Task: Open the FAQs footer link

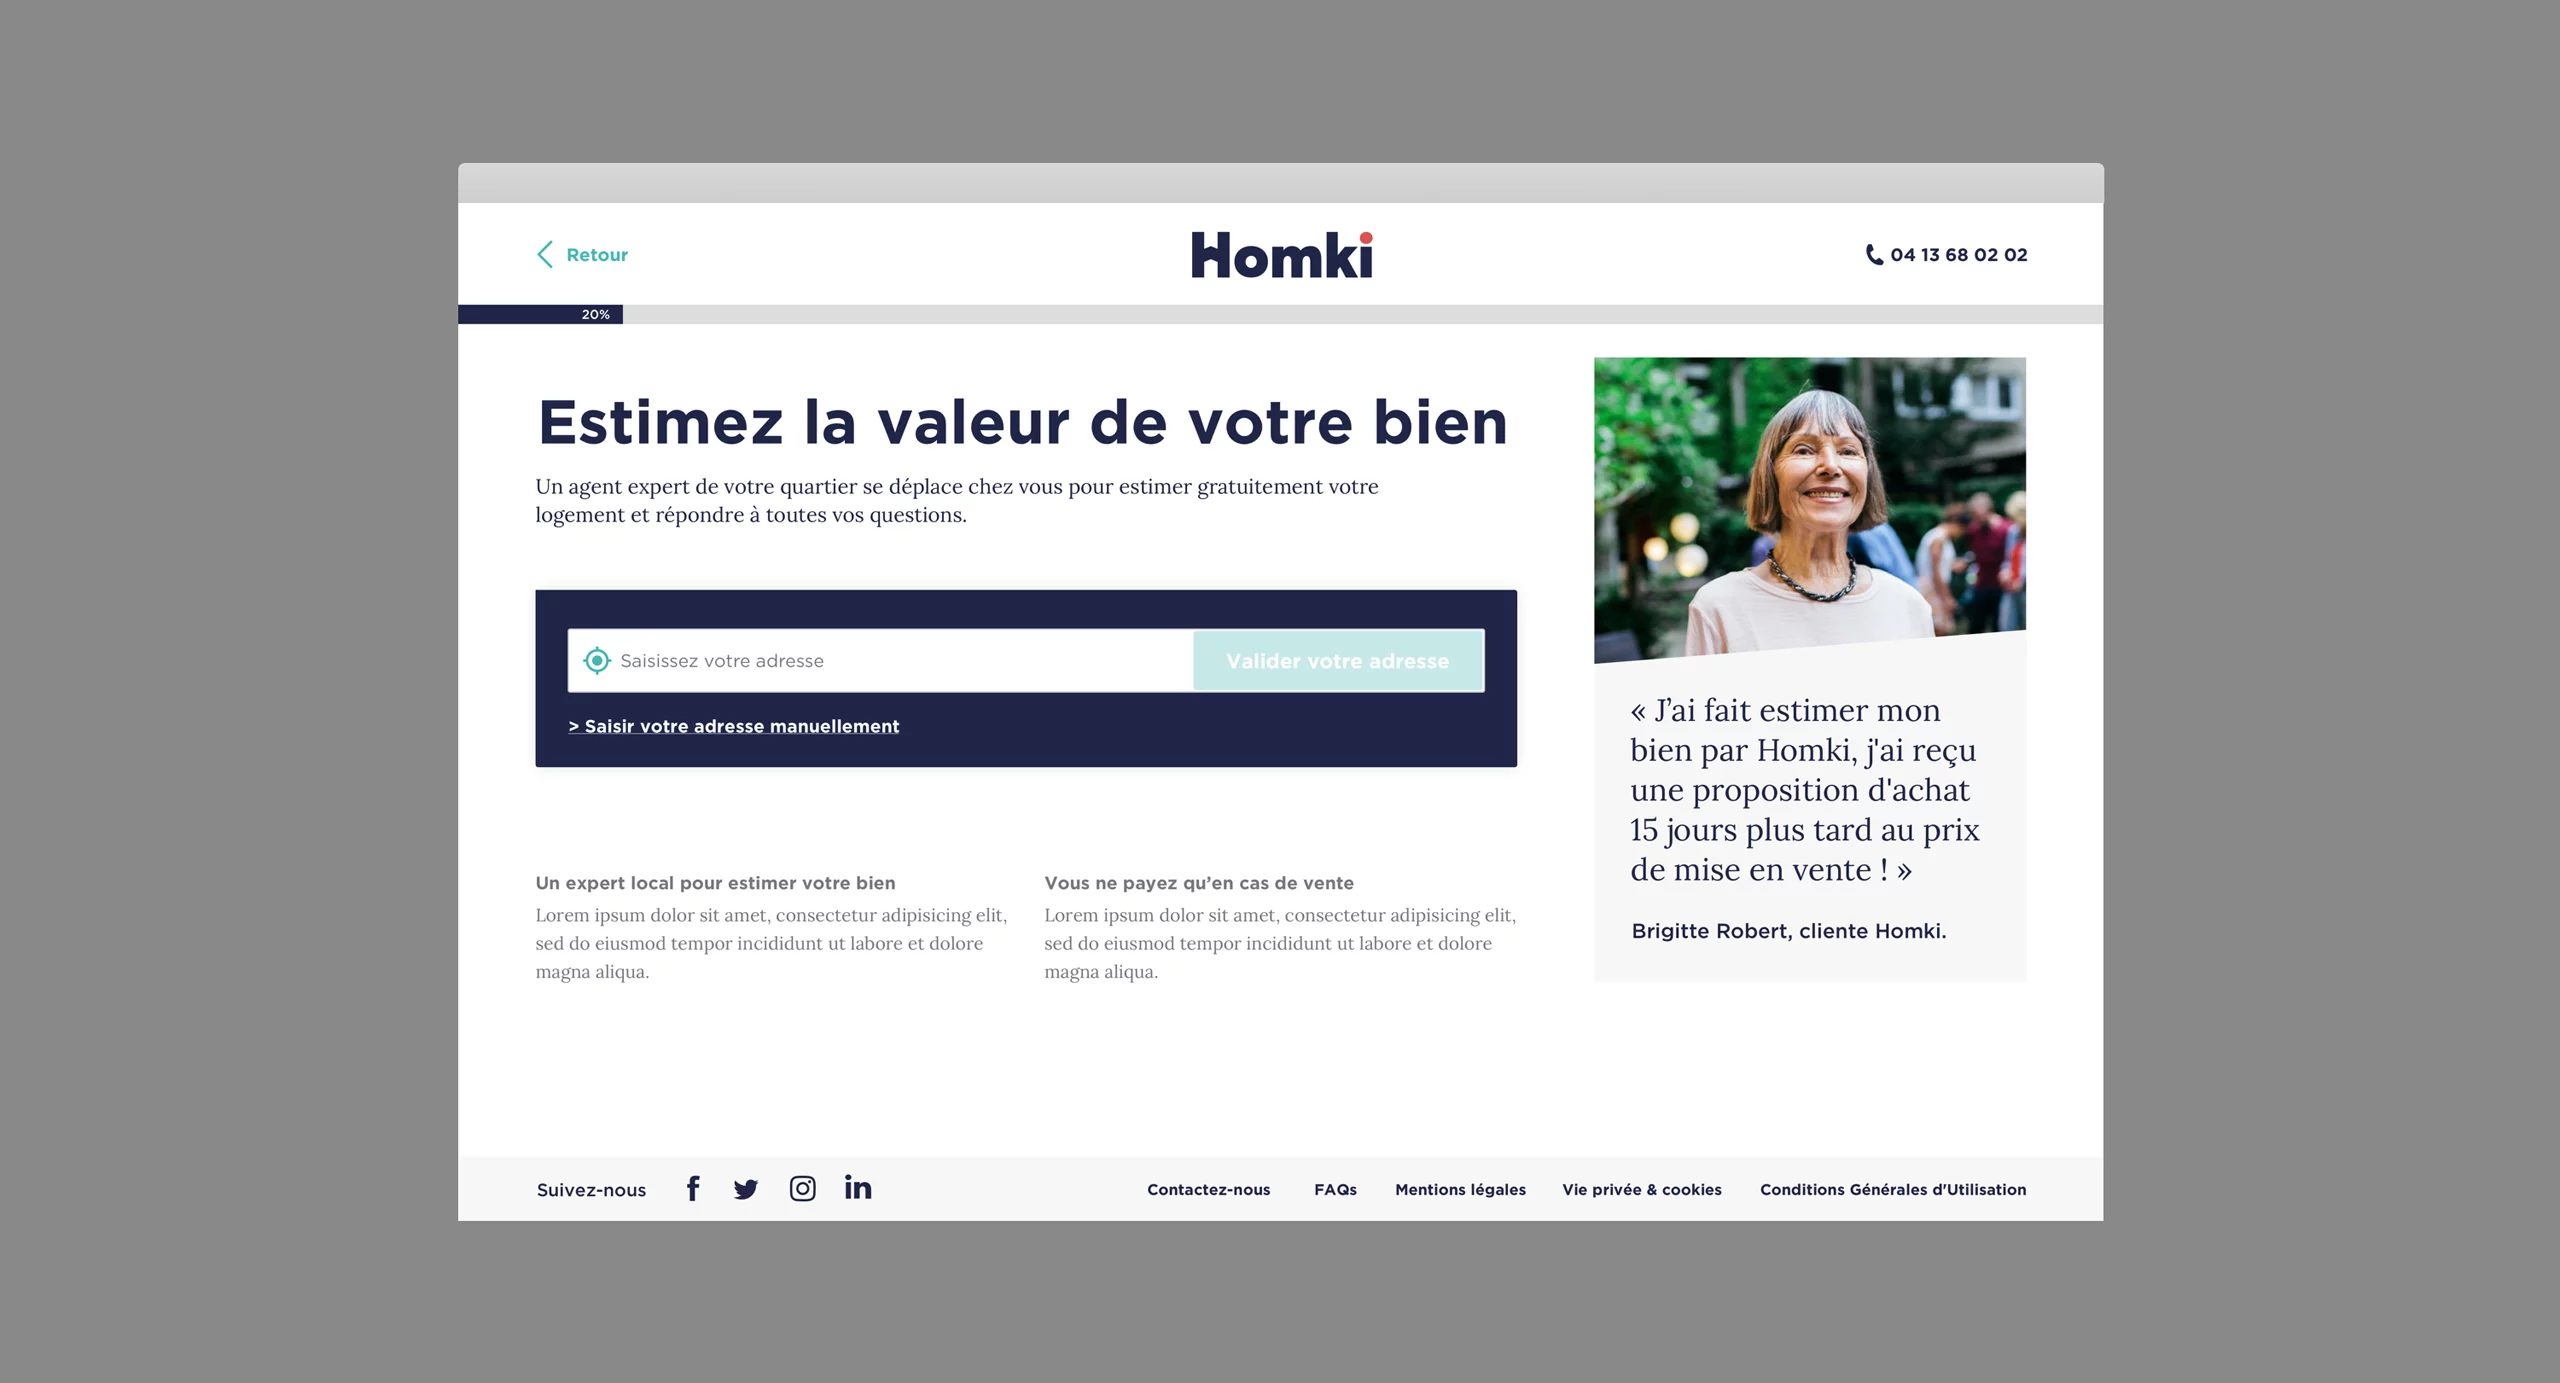Action: click(x=1335, y=1189)
